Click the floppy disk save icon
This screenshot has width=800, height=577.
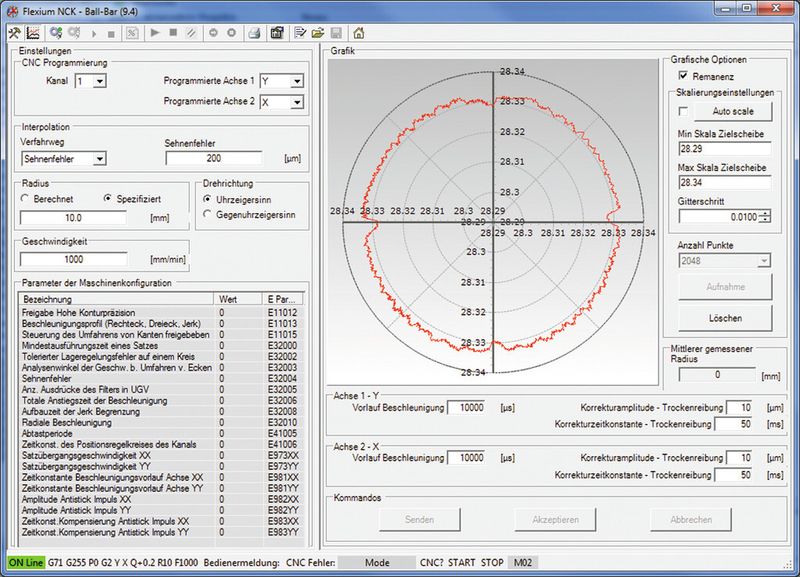pos(336,33)
